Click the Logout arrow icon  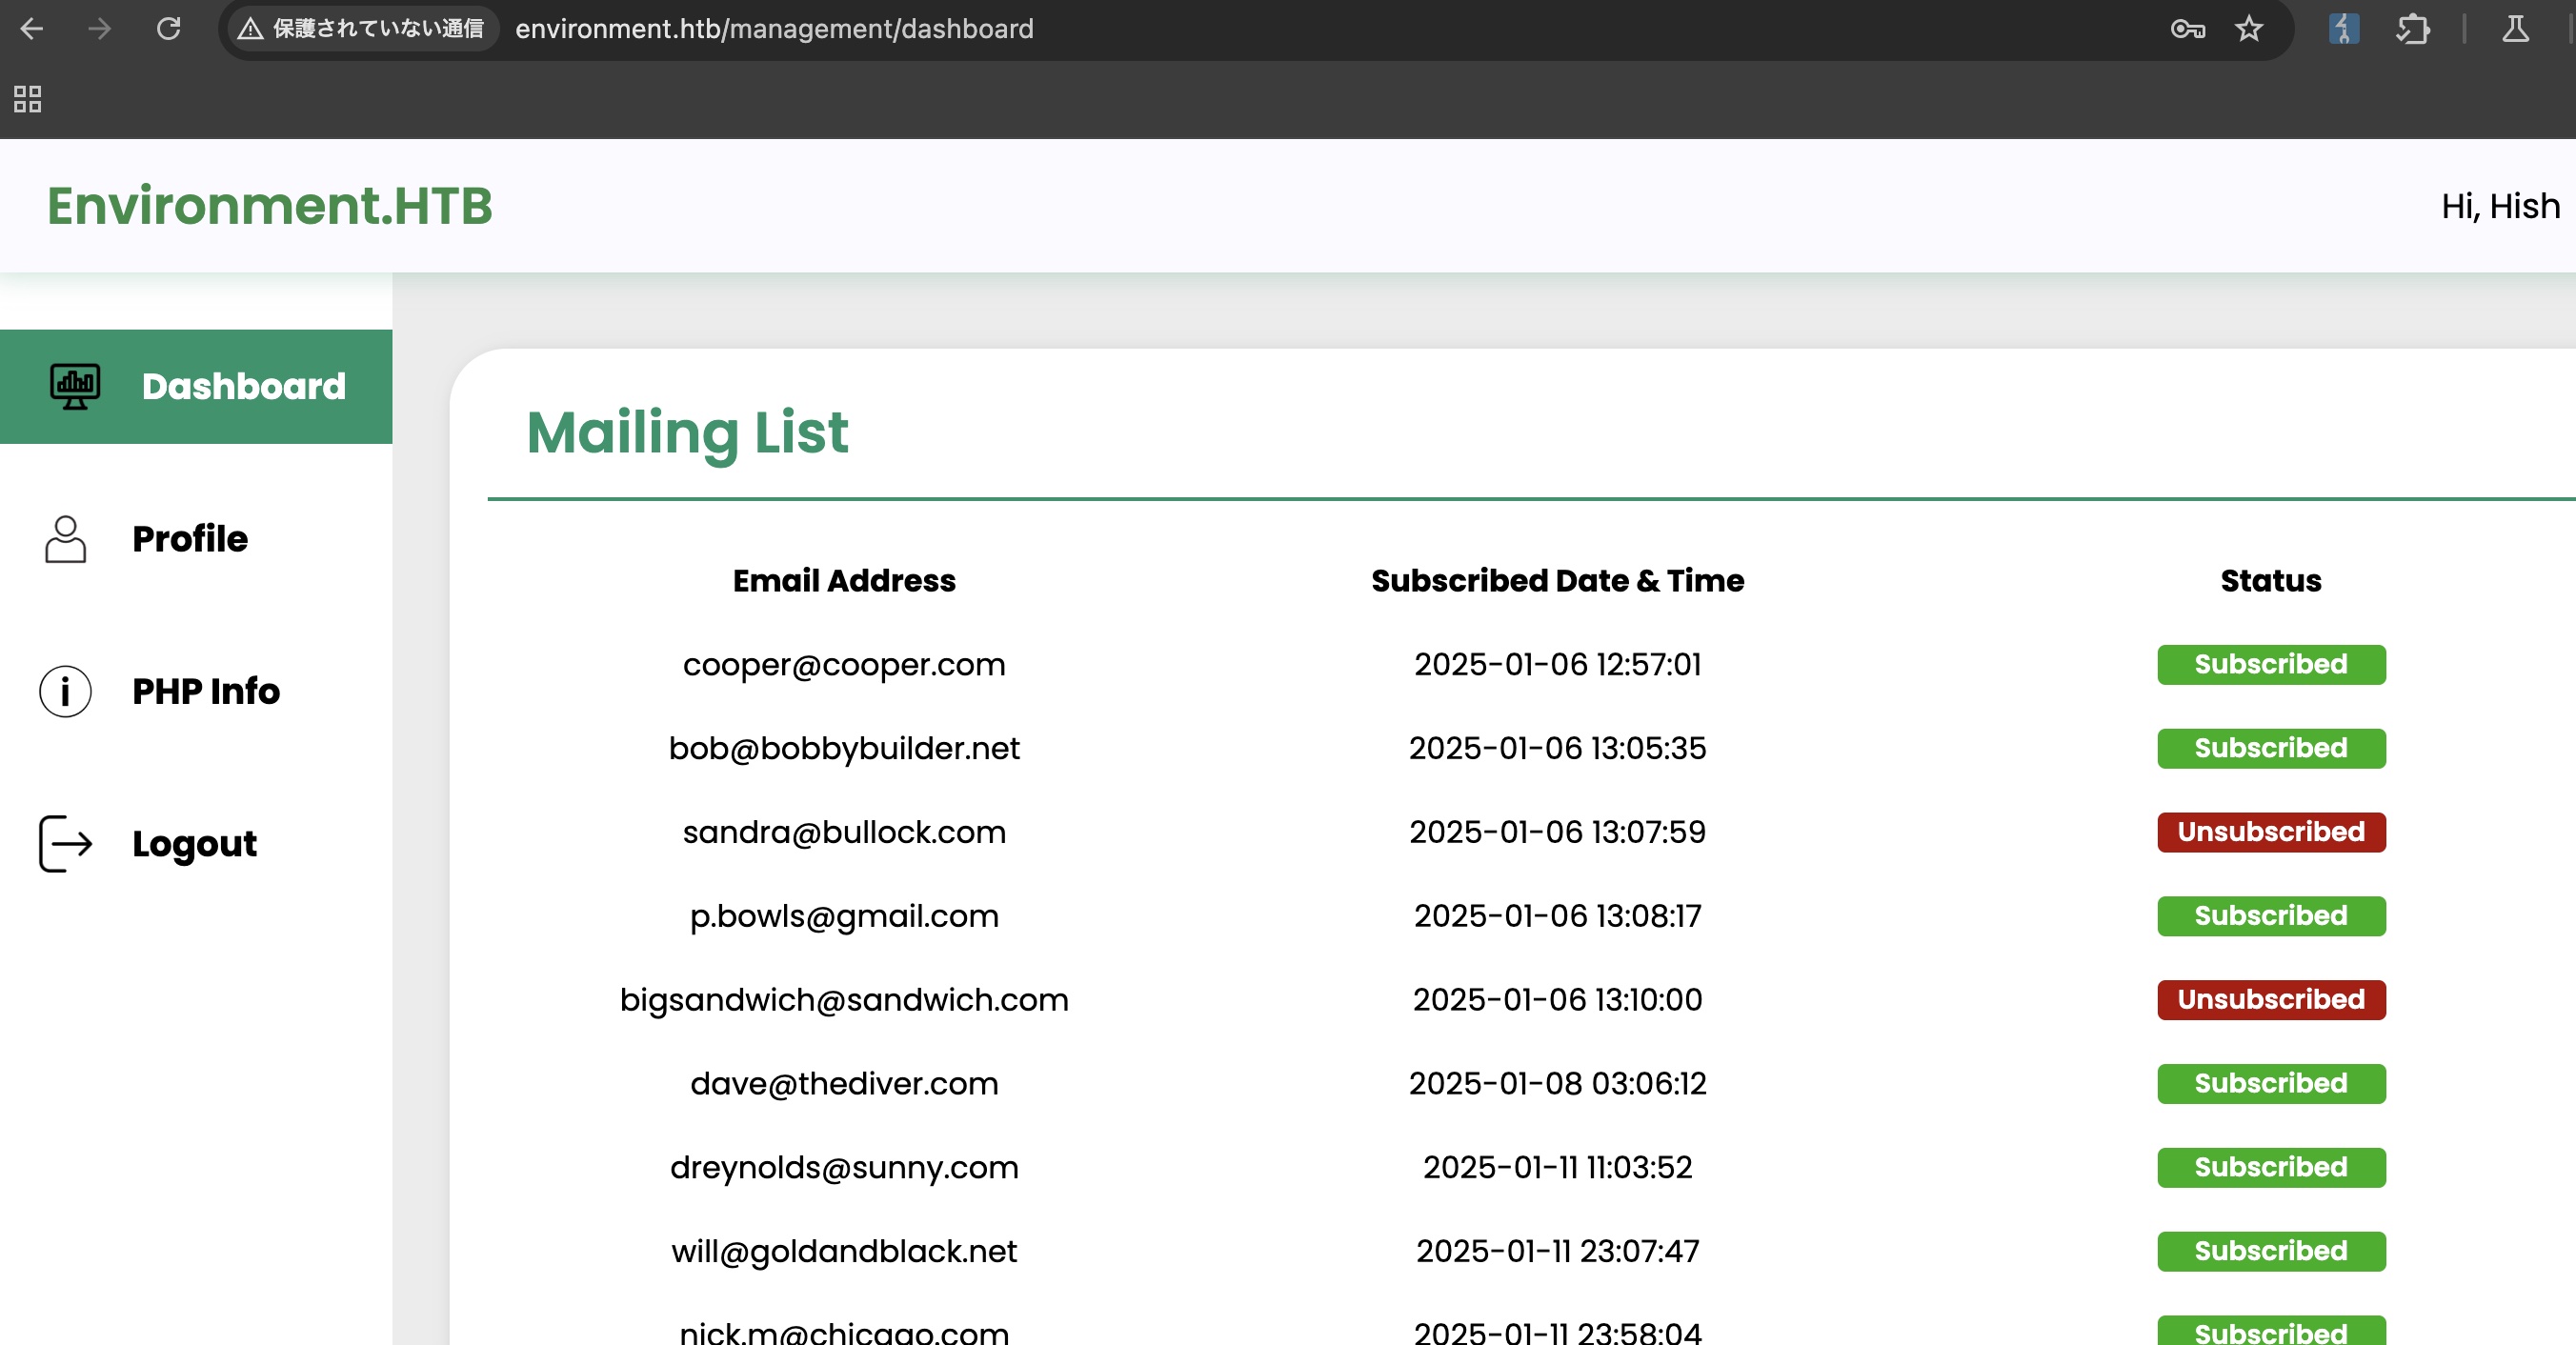pyautogui.click(x=66, y=844)
